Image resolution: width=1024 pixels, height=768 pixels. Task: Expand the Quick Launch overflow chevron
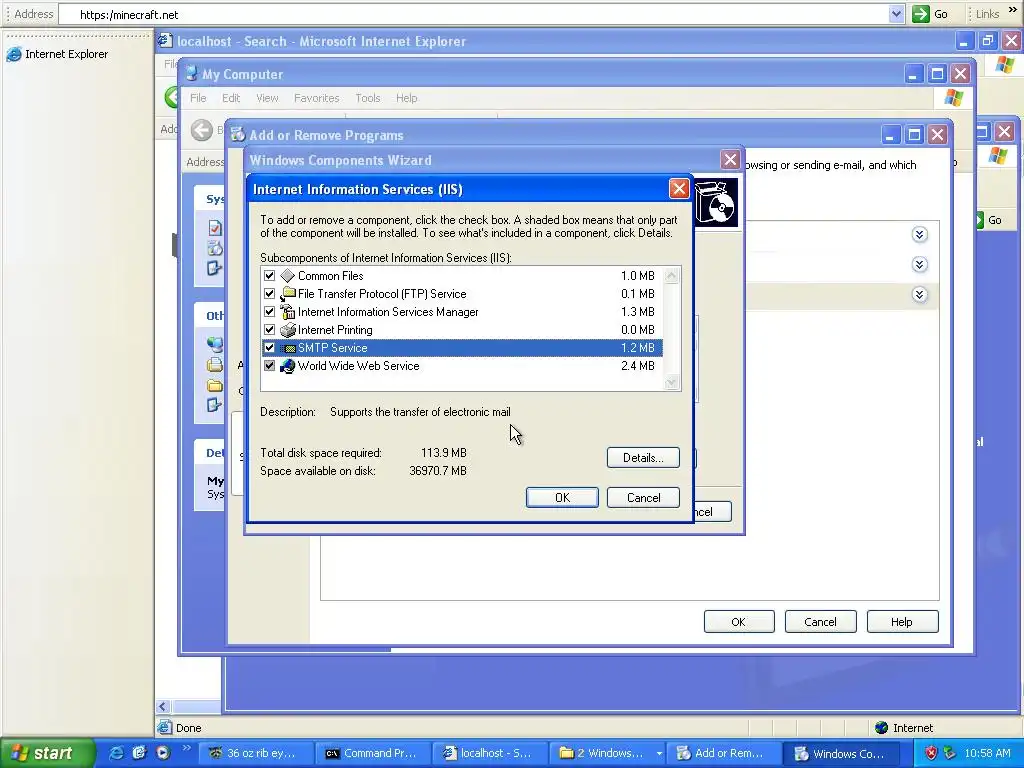tap(186, 748)
